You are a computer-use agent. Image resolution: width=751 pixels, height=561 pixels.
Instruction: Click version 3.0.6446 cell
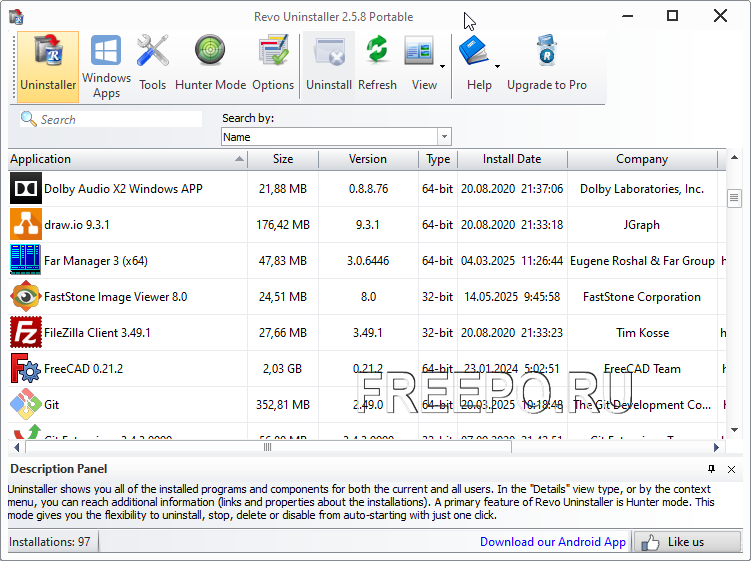tap(368, 261)
